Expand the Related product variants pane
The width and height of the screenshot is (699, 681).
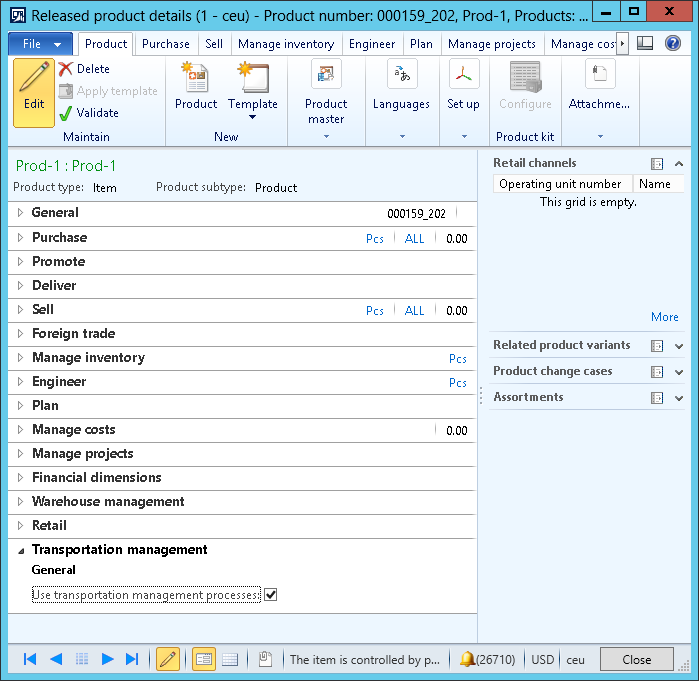pos(679,346)
